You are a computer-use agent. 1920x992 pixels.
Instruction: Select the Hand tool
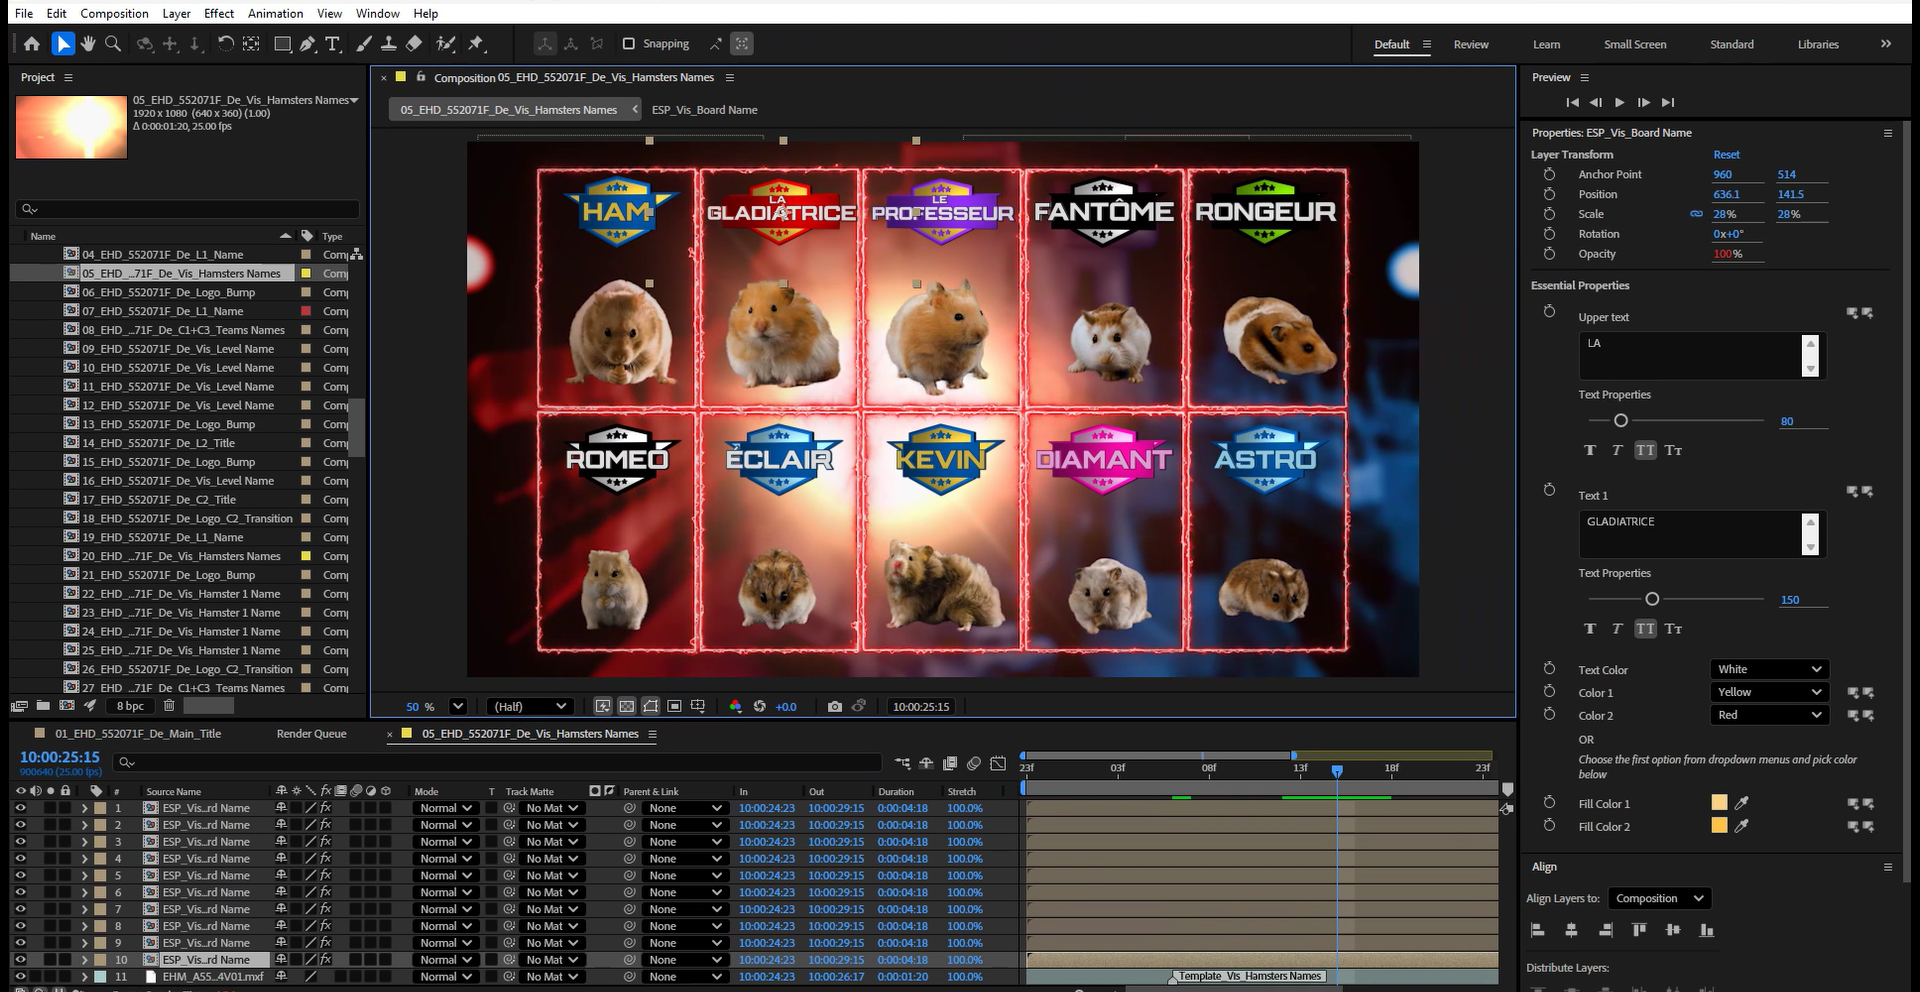click(x=88, y=43)
